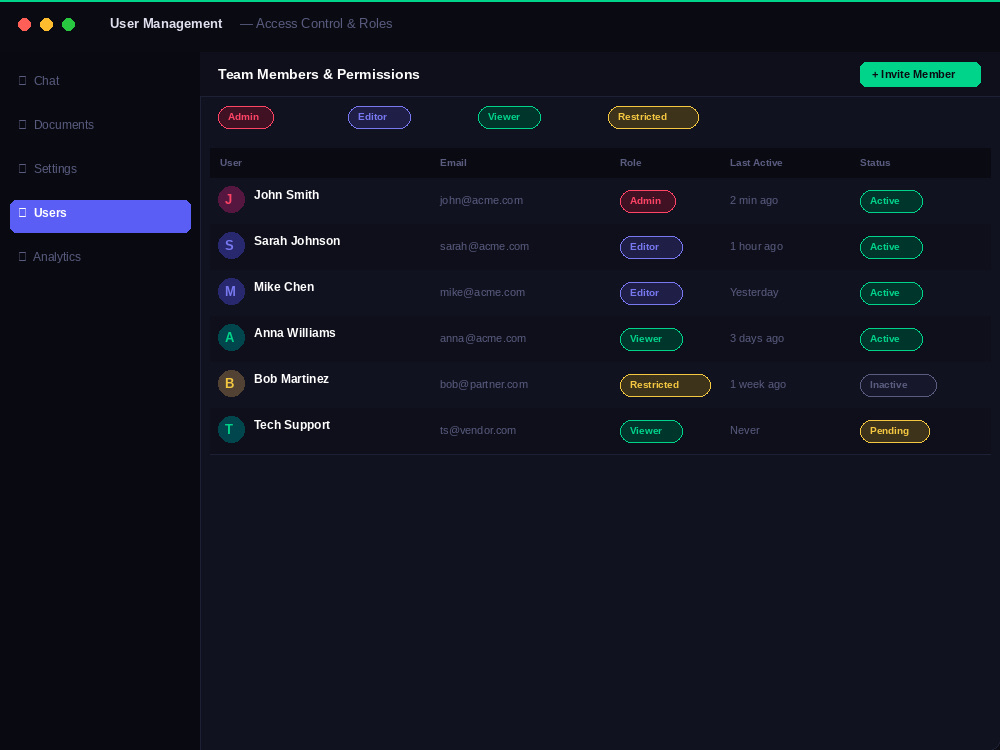This screenshot has width=1000, height=750.
Task: Click email bob@partner.com
Action: 483,384
